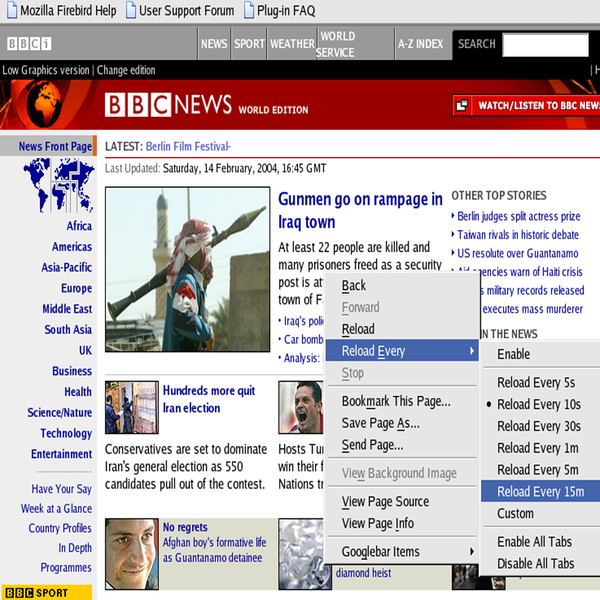600x600 pixels.
Task: Click the diamond heist thumbnail image
Action: (304, 554)
